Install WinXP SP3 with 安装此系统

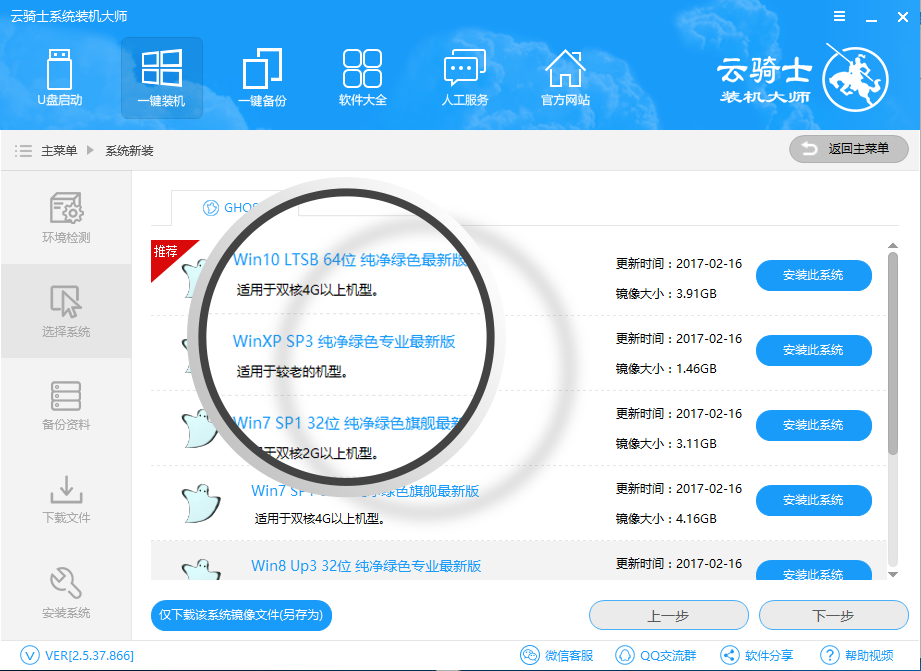pyautogui.click(x=813, y=350)
